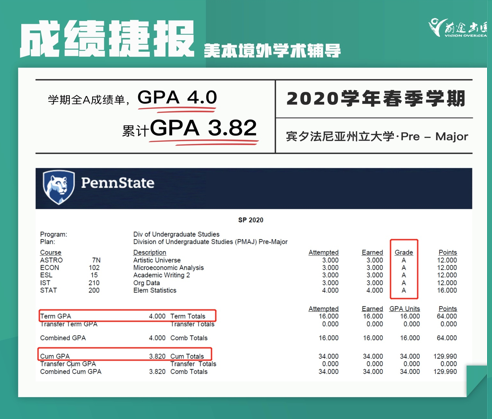The height and width of the screenshot is (419, 492).
Task: Click the Points header above course rows
Action: click(447, 252)
